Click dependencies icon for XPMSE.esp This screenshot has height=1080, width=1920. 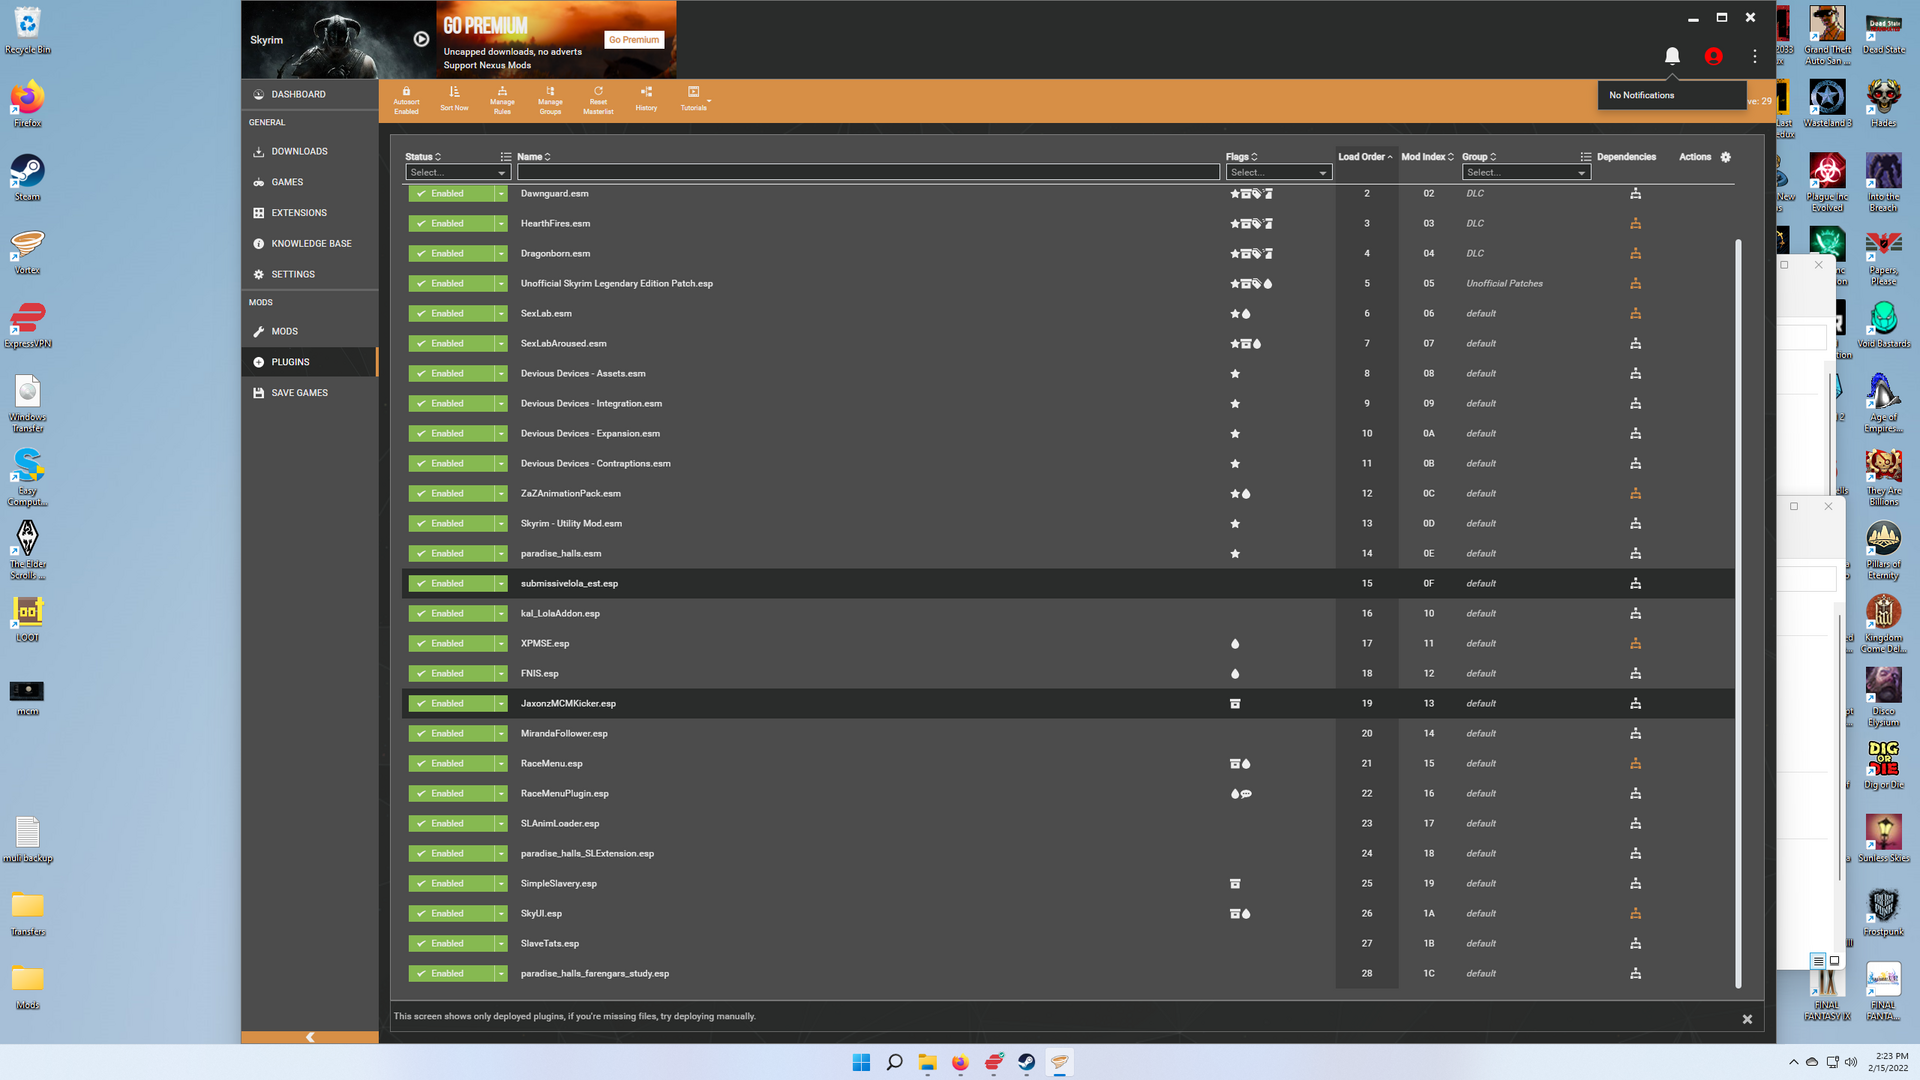(1635, 643)
